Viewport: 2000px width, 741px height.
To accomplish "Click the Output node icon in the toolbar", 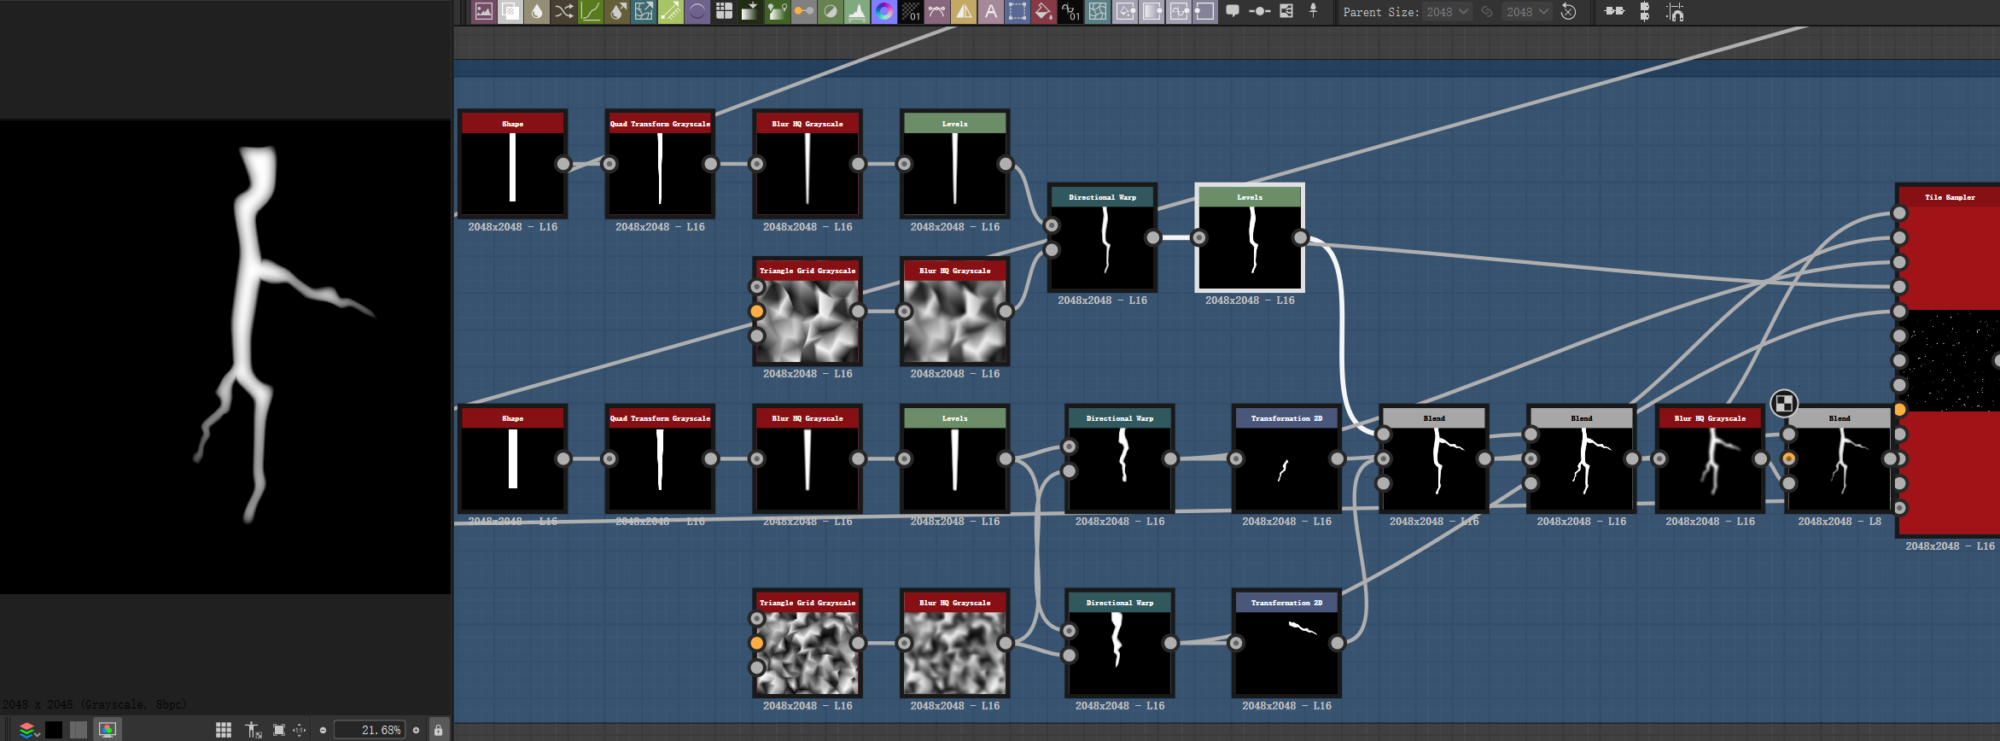I will click(1205, 12).
